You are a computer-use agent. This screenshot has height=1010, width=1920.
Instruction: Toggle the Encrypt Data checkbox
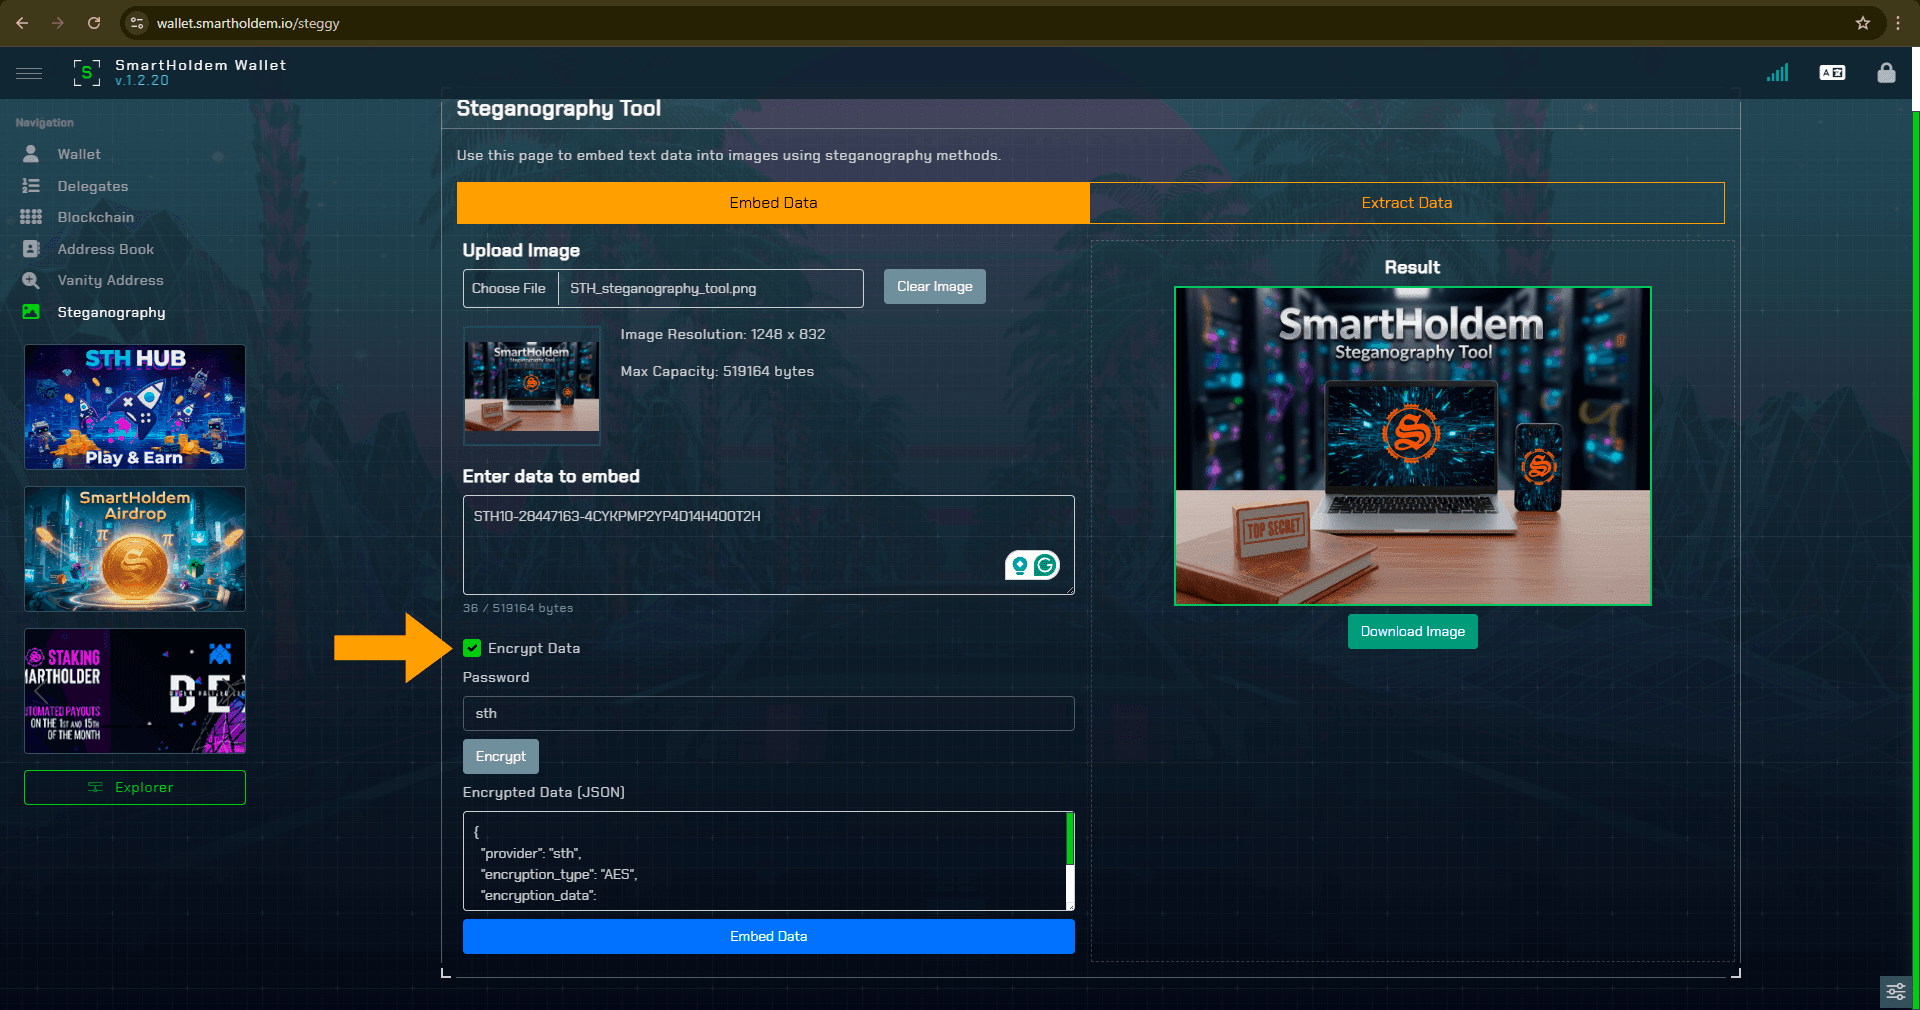tap(472, 648)
